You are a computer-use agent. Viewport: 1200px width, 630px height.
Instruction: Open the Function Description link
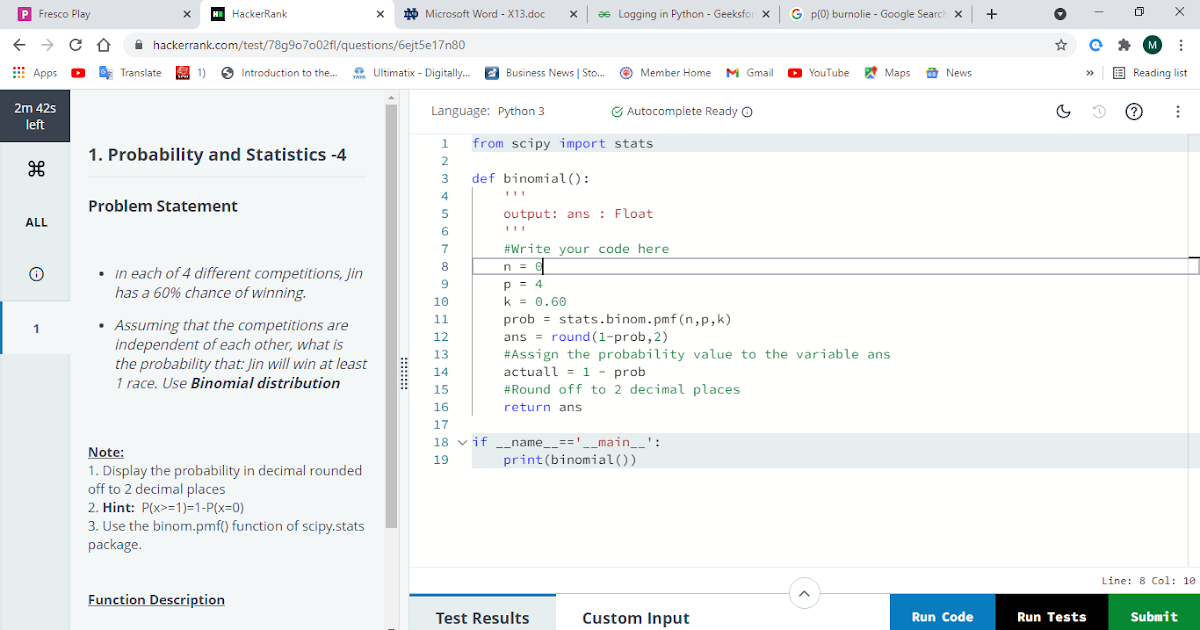click(x=156, y=599)
